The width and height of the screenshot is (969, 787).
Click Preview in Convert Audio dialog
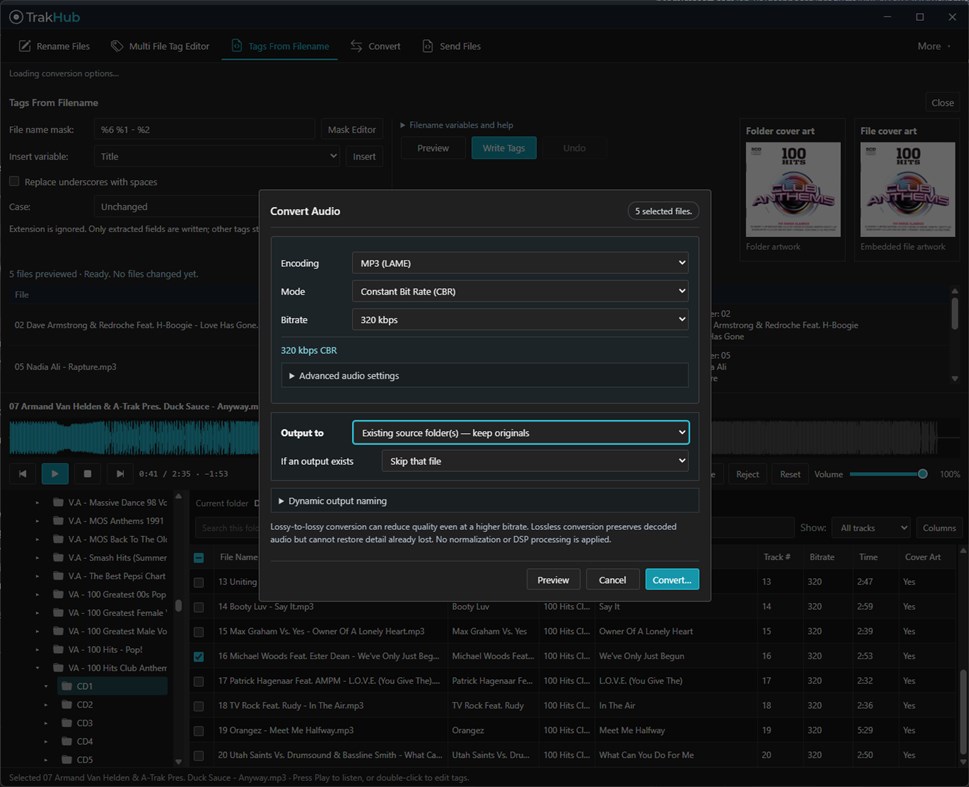552,580
